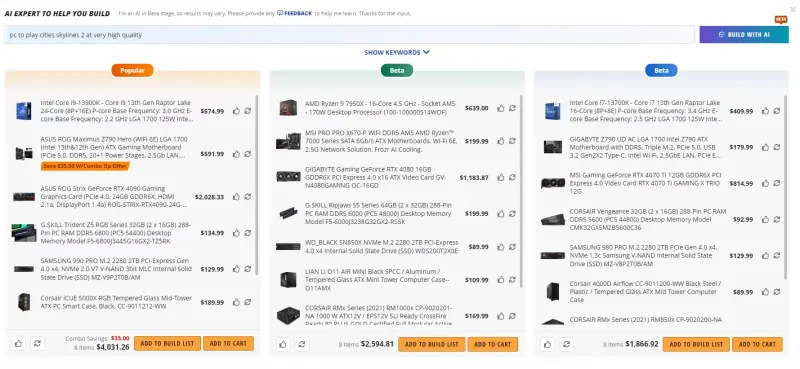The image size is (800, 369).
Task: Swap the WD_BLACK SN850X SSD
Action: pyautogui.click(x=512, y=247)
